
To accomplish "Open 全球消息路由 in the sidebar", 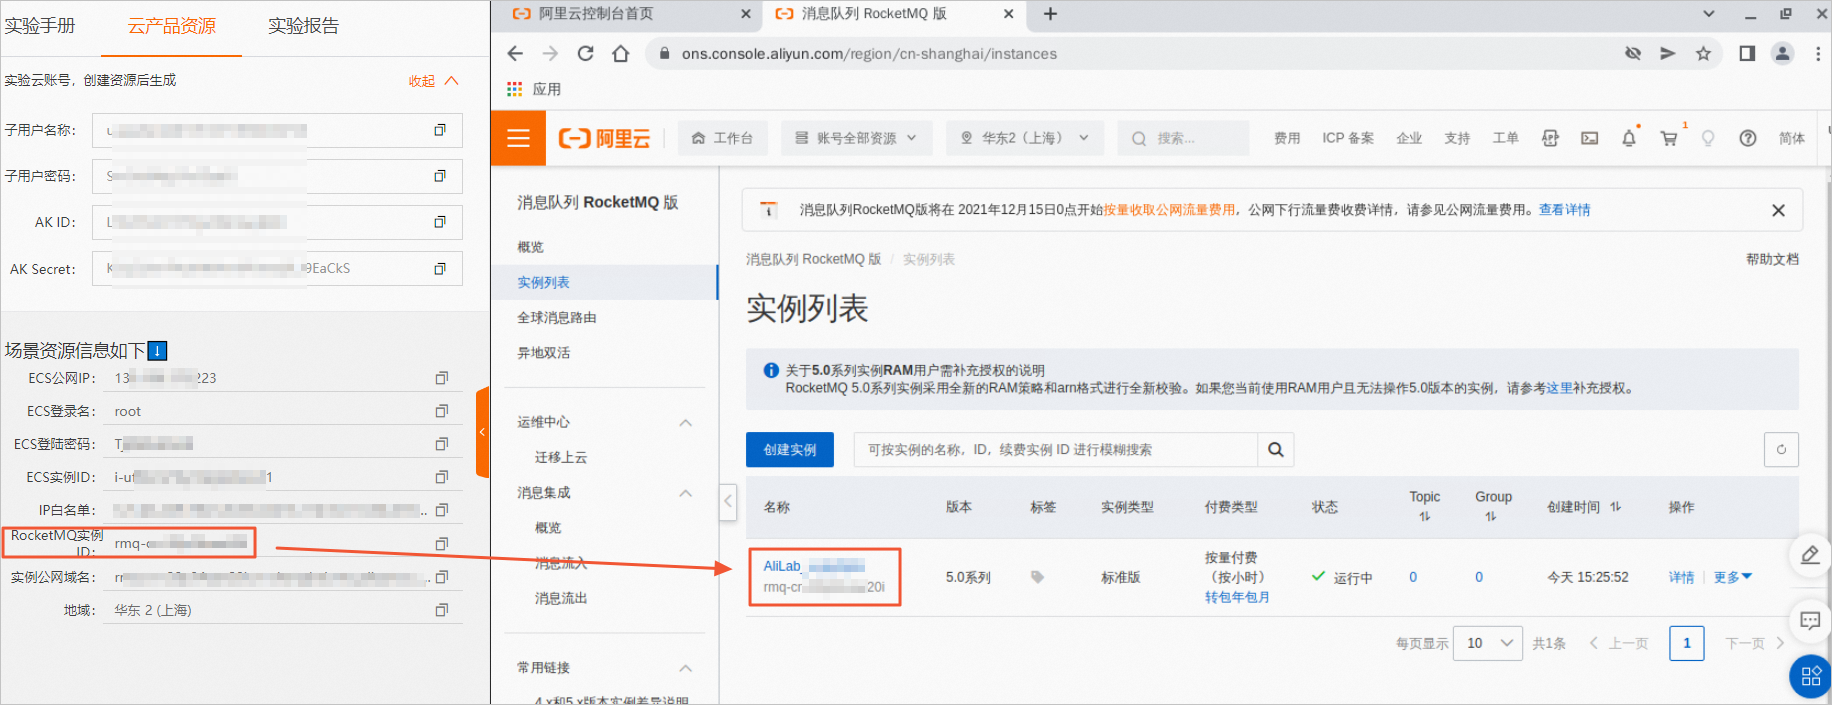I will coord(557,317).
